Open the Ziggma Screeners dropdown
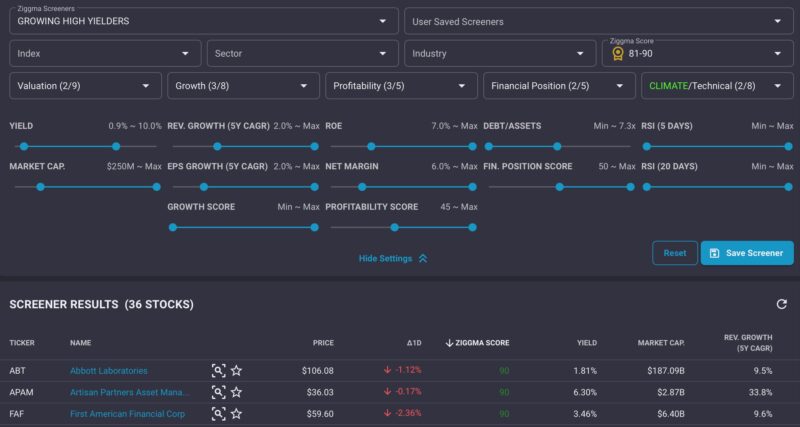Viewport: 800px width, 427px height. tap(204, 21)
